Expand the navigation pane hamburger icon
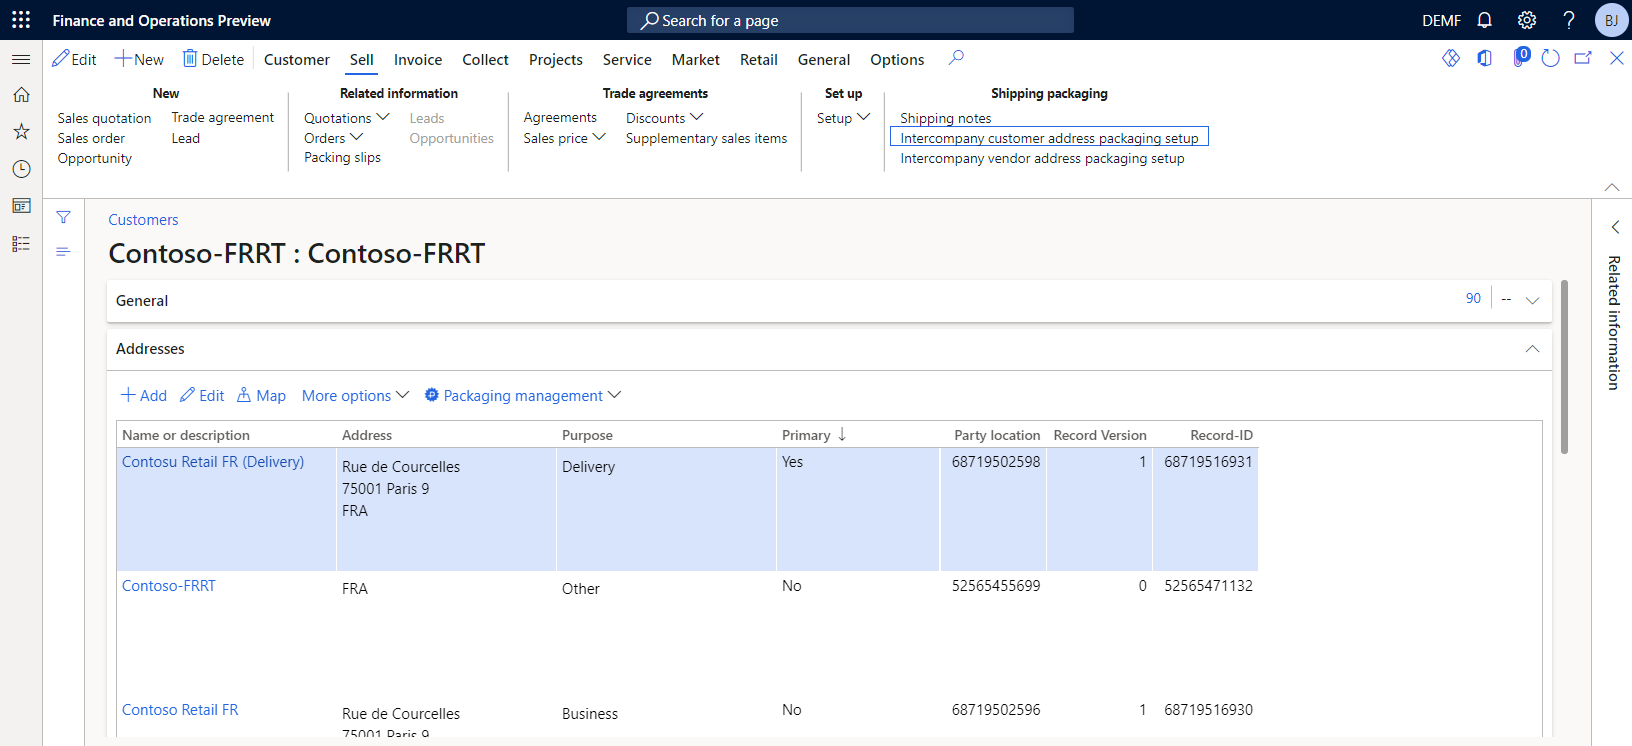 click(21, 59)
